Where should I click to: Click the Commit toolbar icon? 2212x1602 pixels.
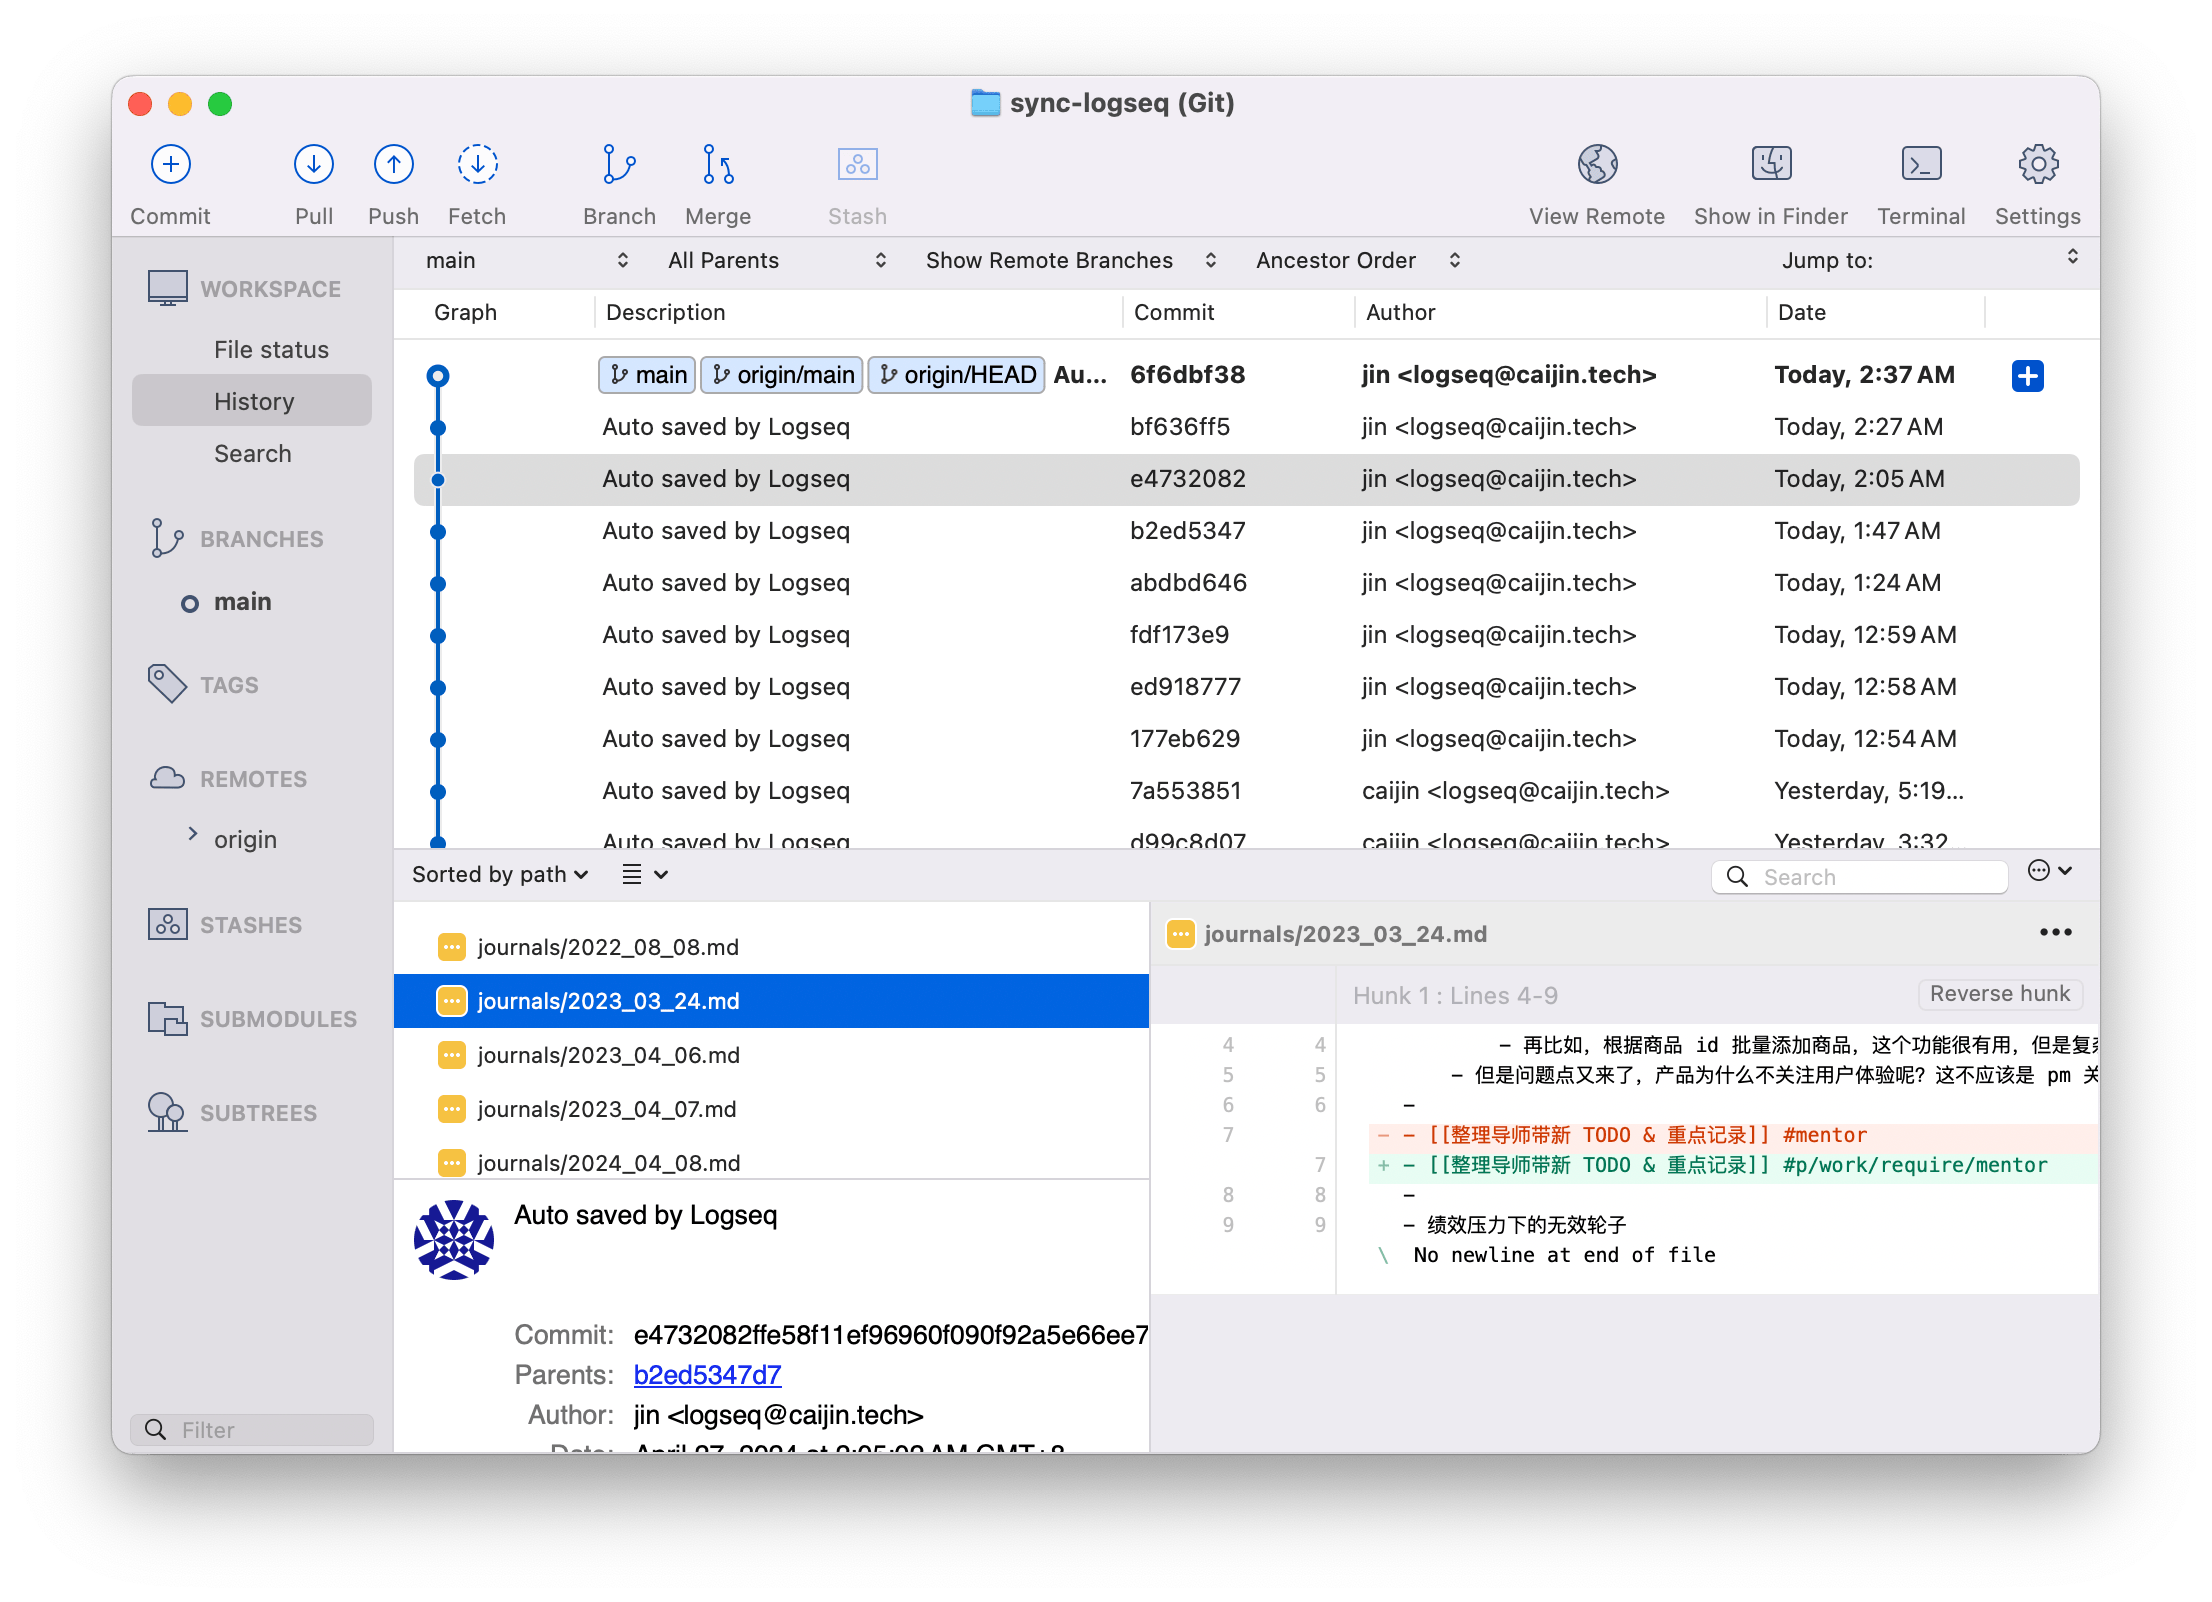click(171, 165)
